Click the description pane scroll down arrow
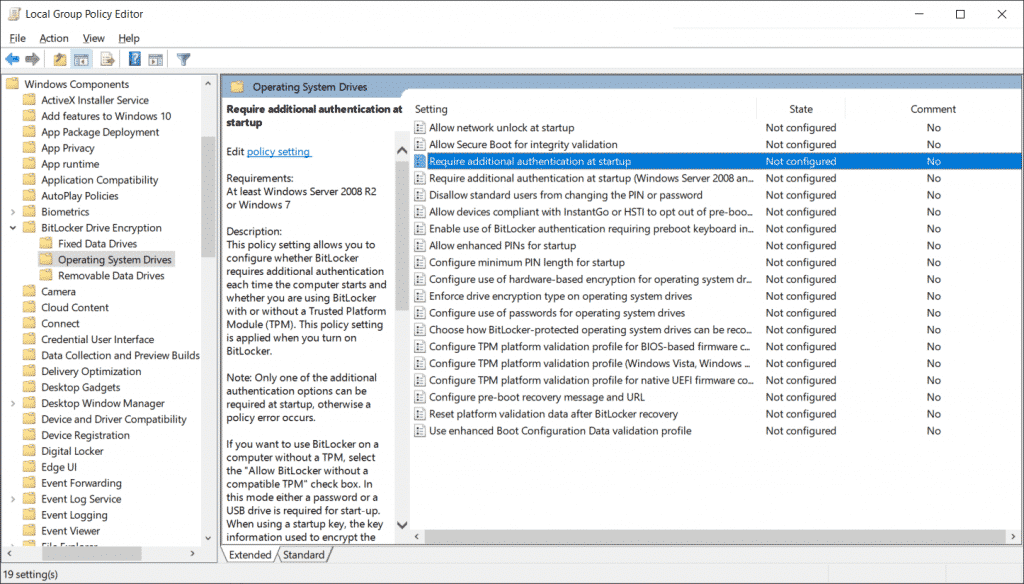1024x584 pixels. coord(402,525)
